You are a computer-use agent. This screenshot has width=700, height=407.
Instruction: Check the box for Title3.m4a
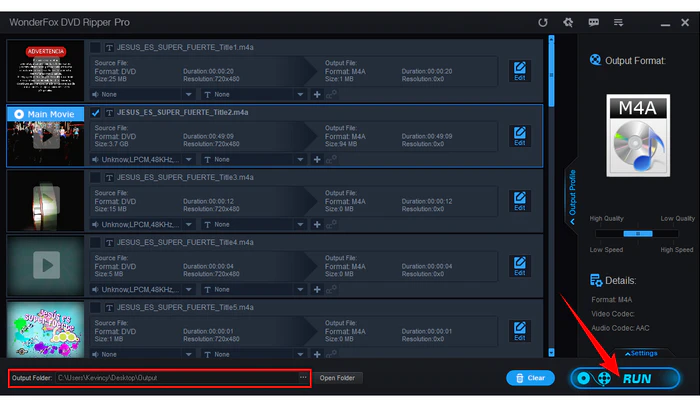95,178
